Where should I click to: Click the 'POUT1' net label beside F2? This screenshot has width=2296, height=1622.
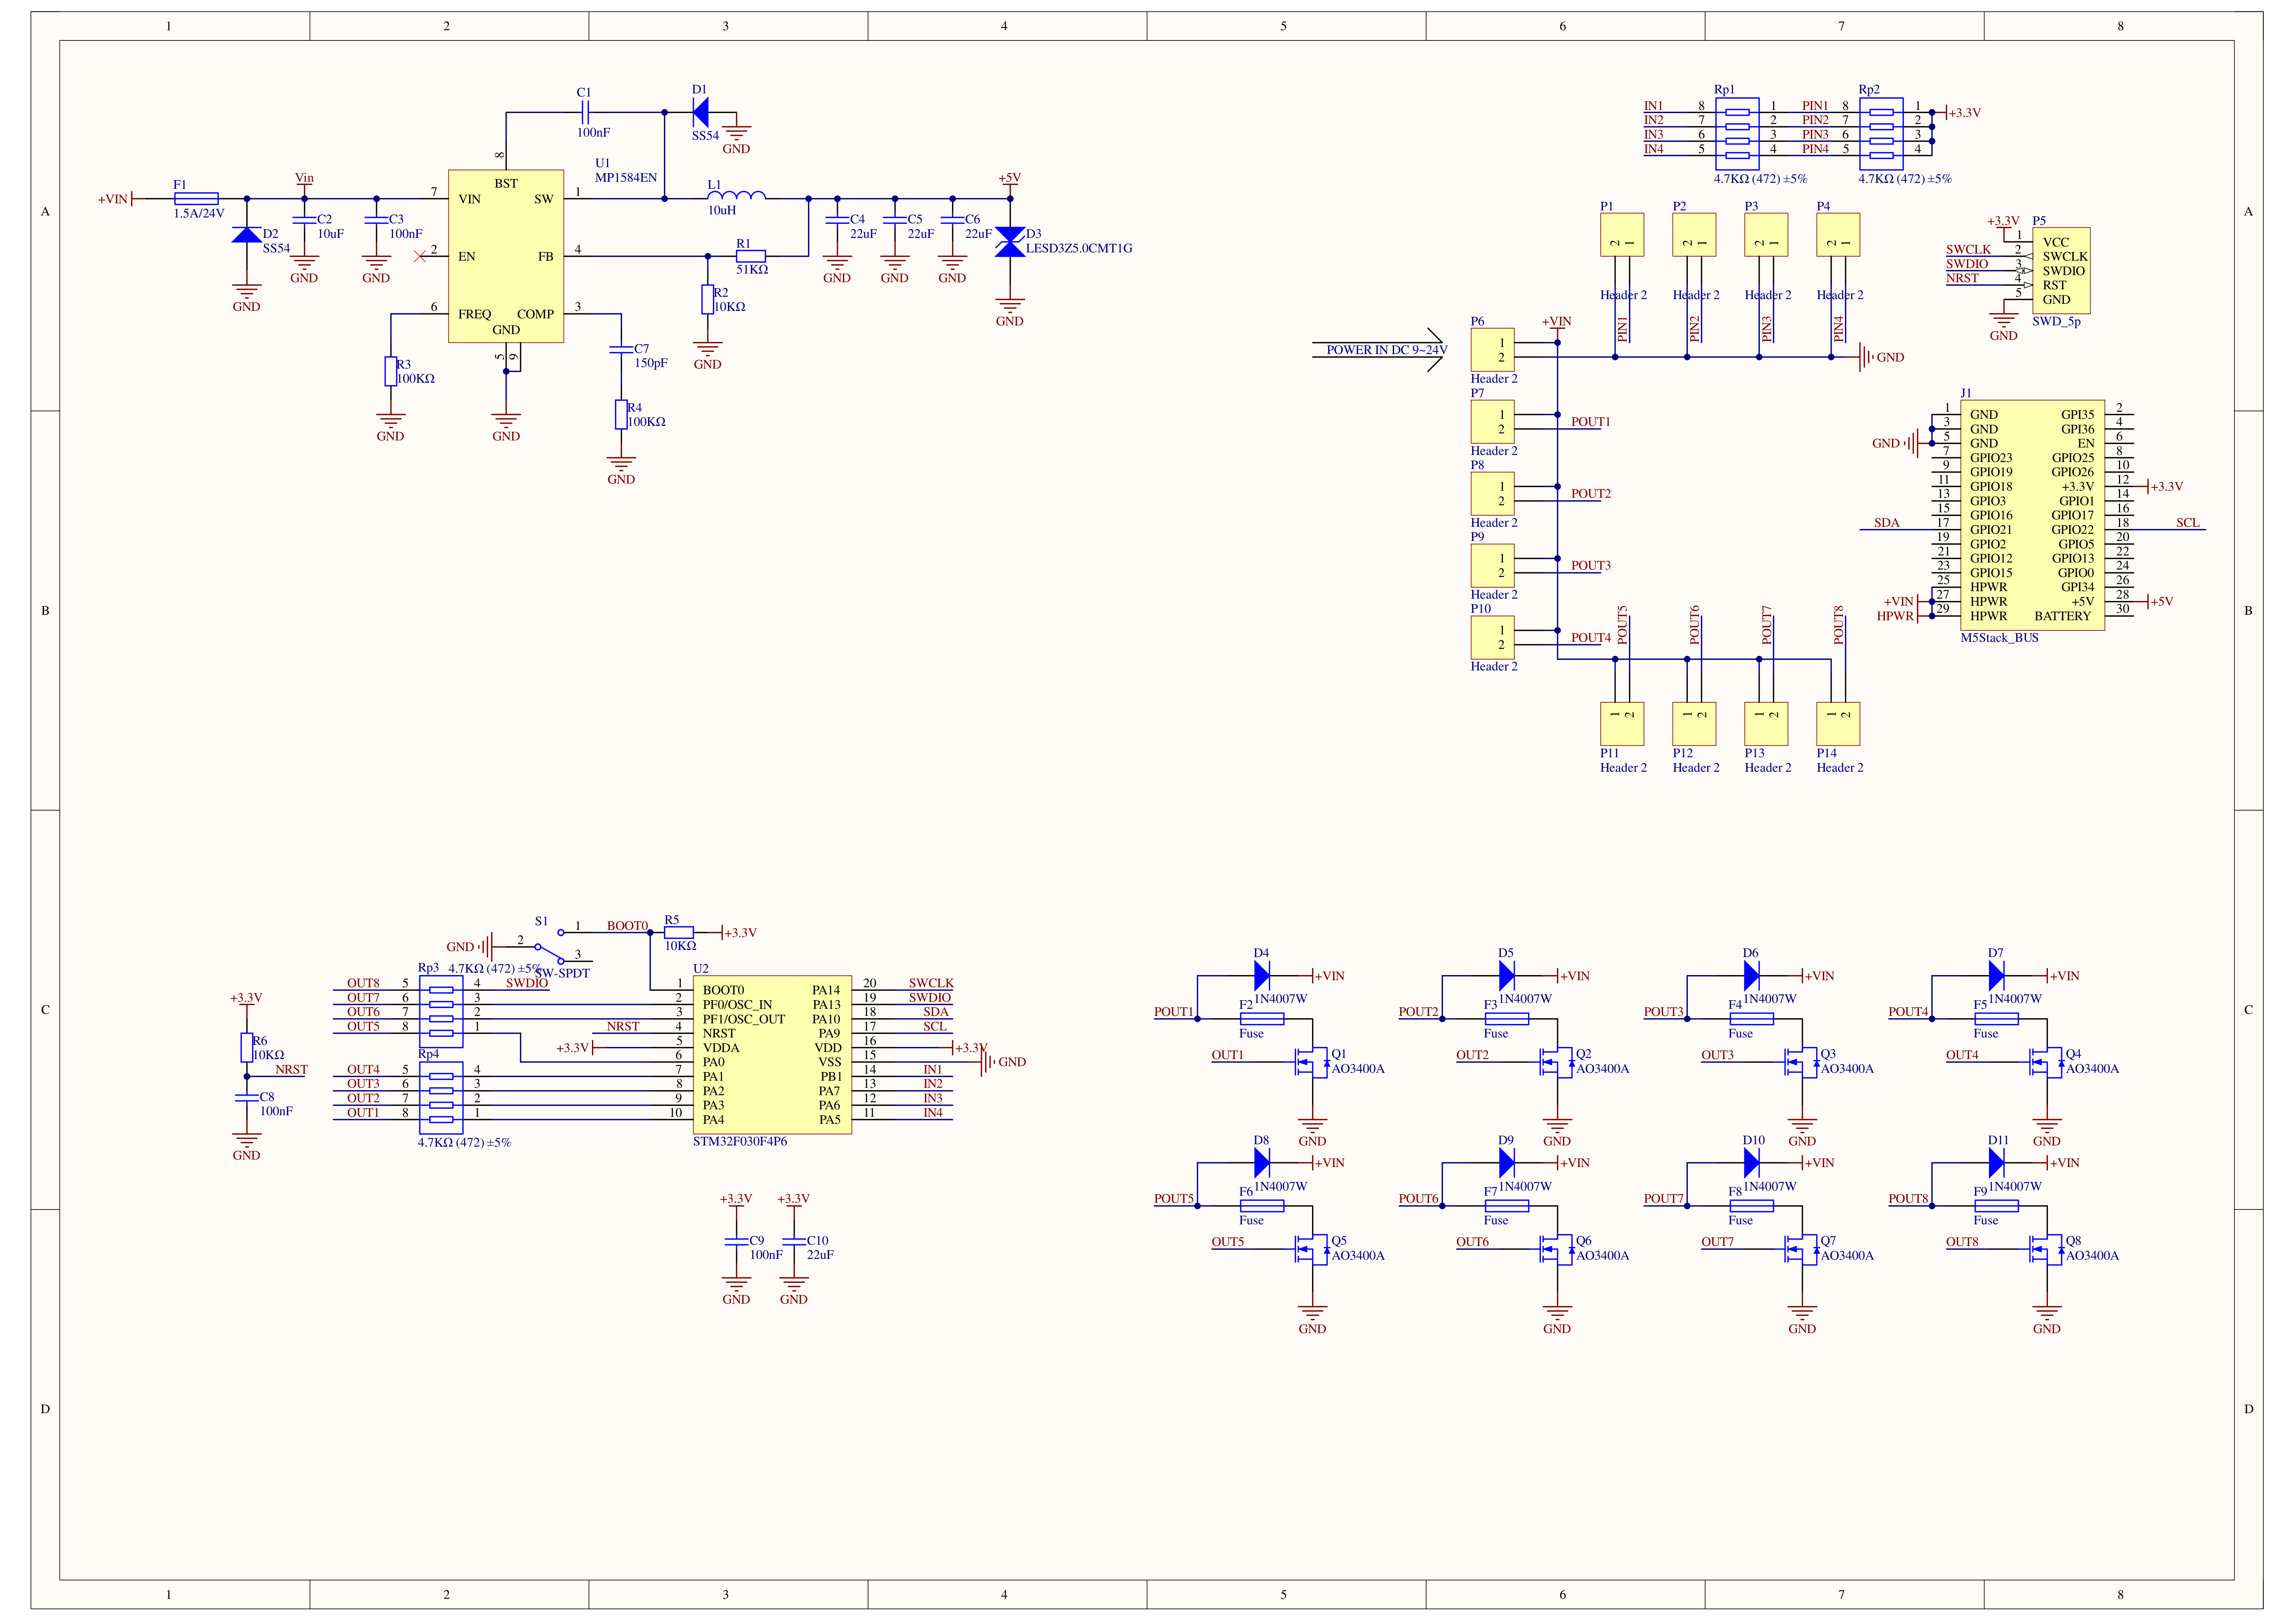click(1174, 1012)
